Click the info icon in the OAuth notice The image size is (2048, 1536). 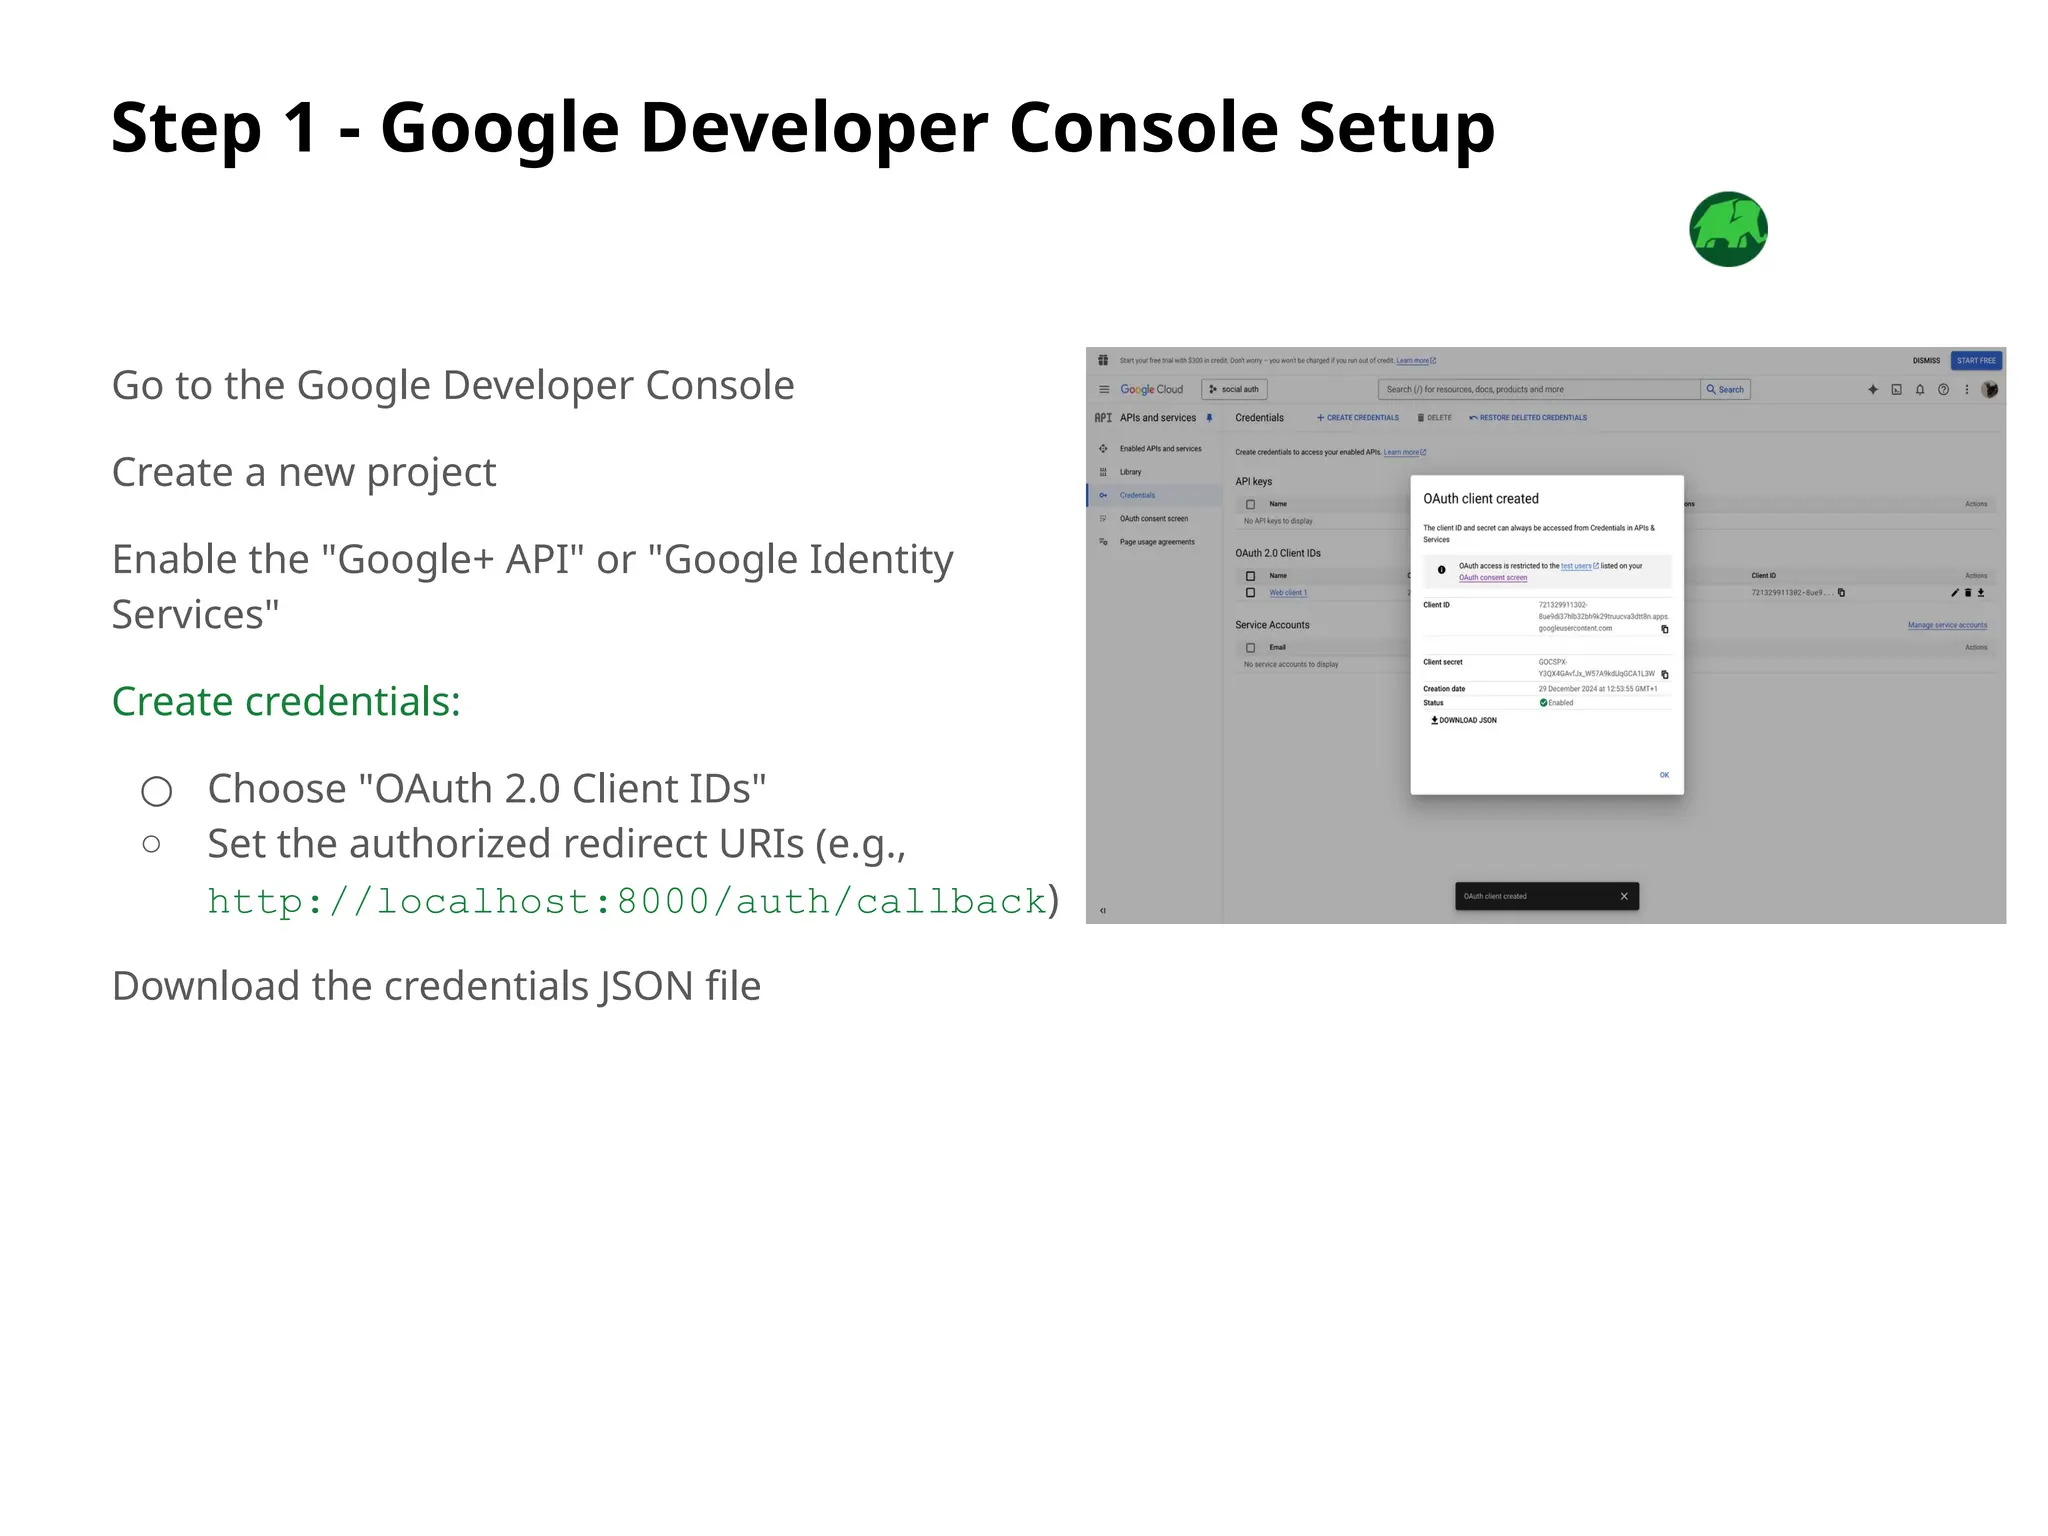pos(1441,570)
